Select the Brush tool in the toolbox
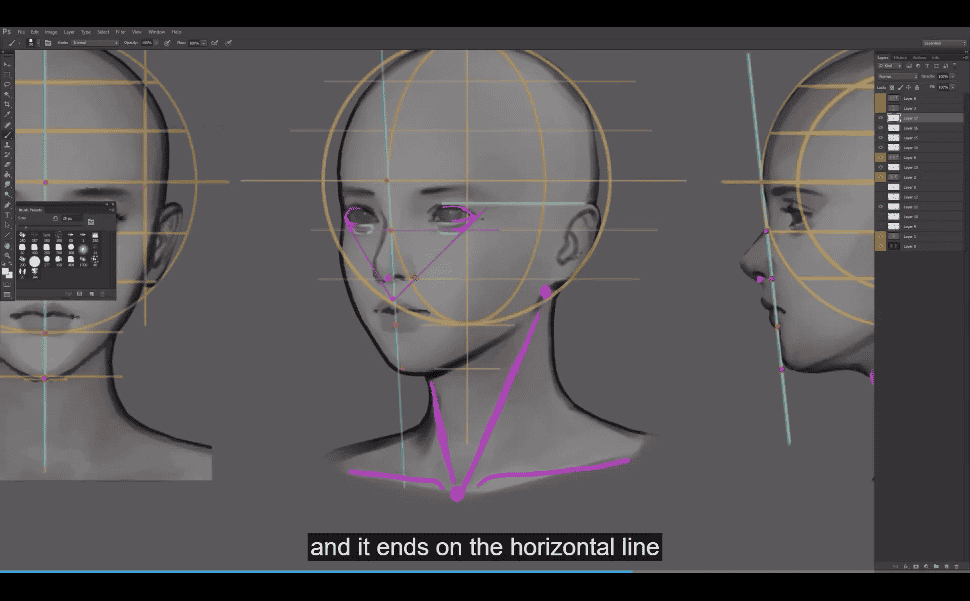 coord(7,135)
